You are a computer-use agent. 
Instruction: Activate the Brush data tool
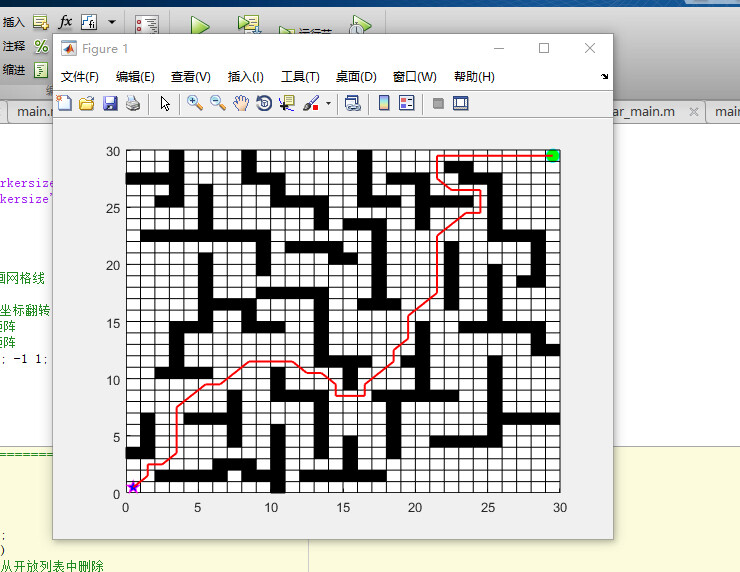(x=311, y=103)
